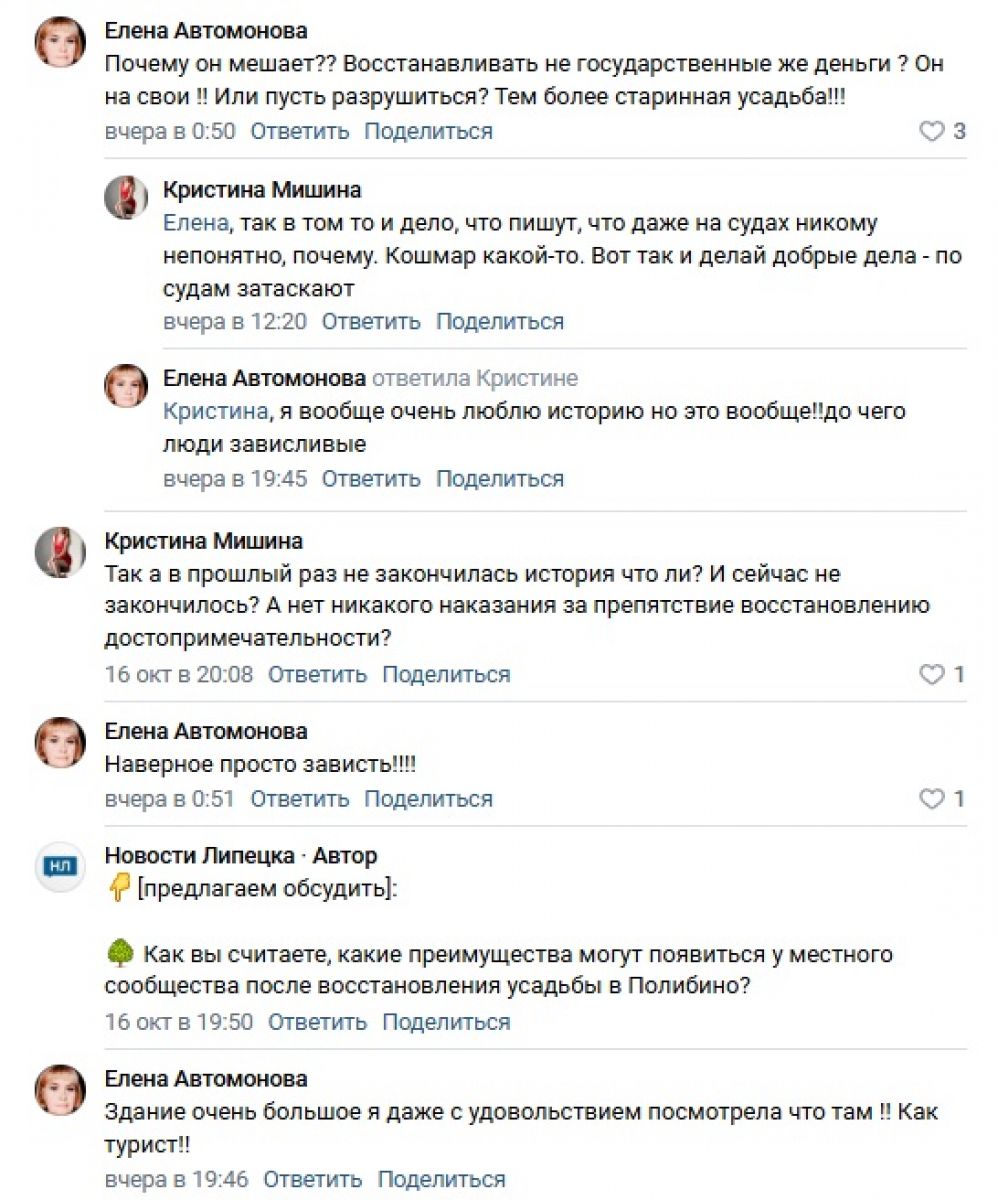Reply to the comment posted вчера в 0:50
This screenshot has height=1200, width=998.
300,131
